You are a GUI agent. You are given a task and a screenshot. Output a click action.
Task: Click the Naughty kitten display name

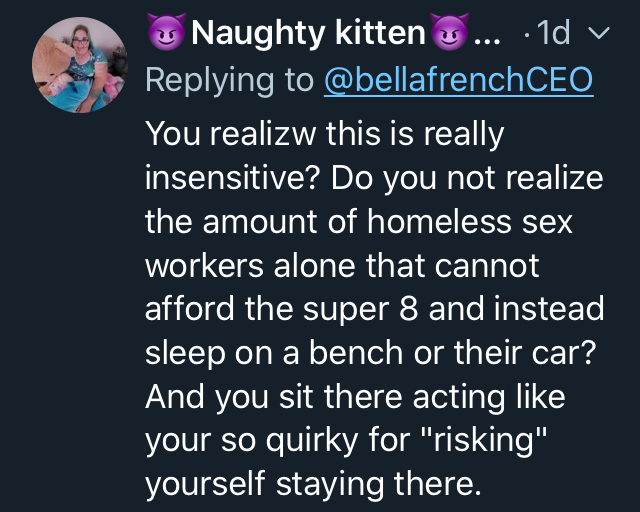pyautogui.click(x=308, y=34)
